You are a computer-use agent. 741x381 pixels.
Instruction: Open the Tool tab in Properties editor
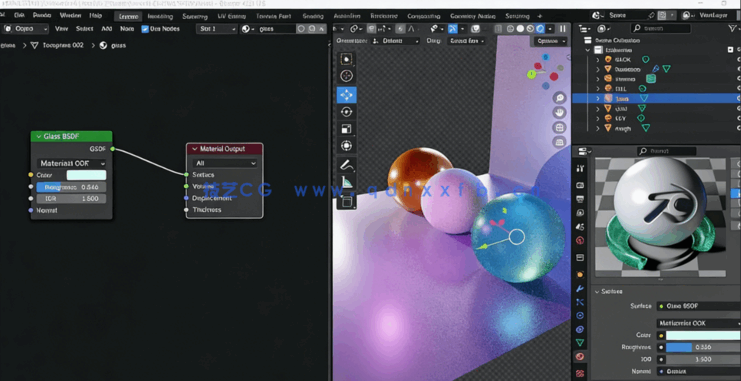point(580,168)
